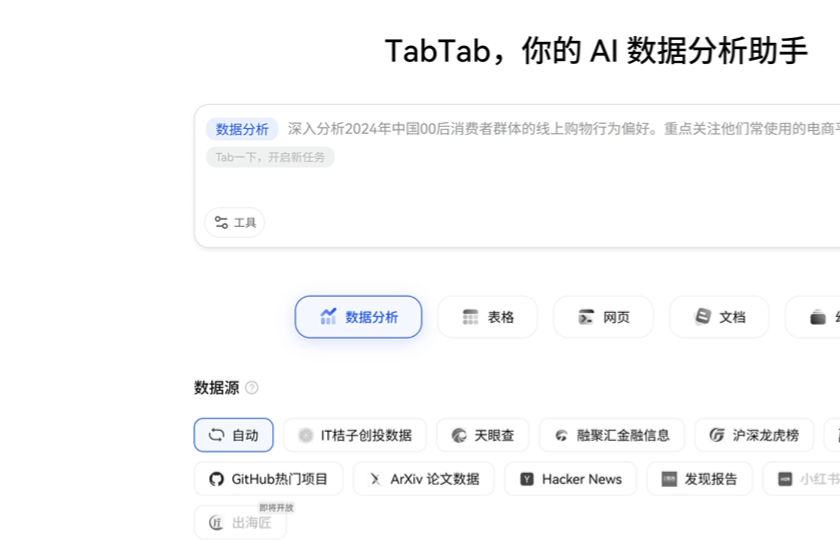Viewport: 840px width, 540px height.
Task: Click the Hacker News Y icon
Action: [527, 479]
